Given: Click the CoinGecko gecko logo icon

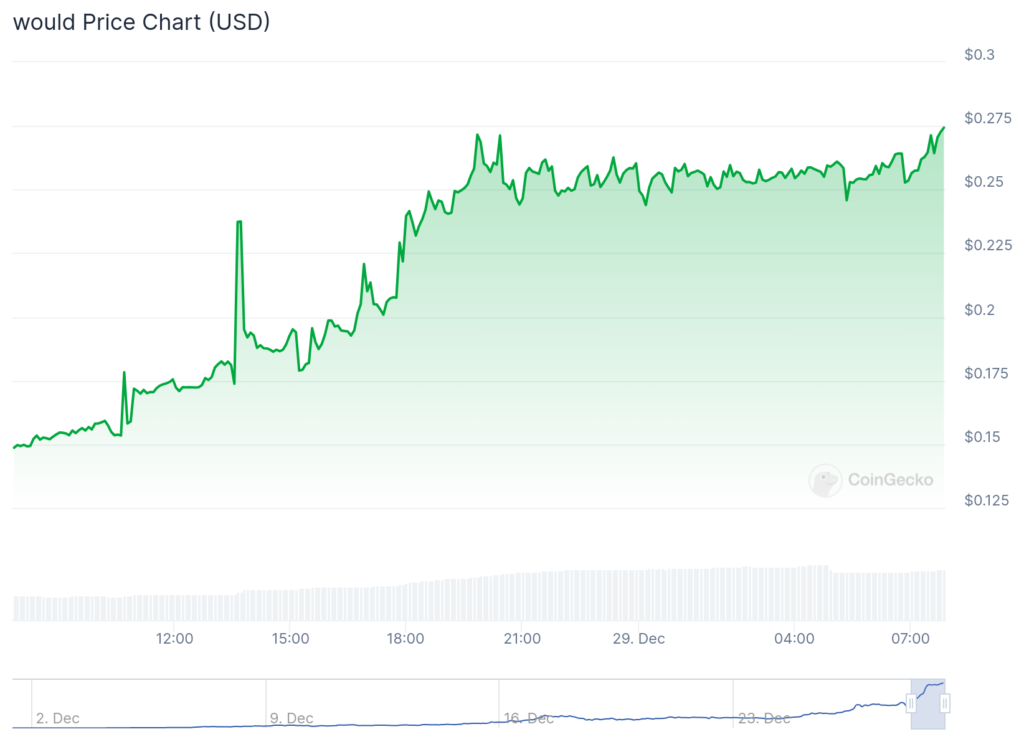Looking at the screenshot, I should 825,480.
